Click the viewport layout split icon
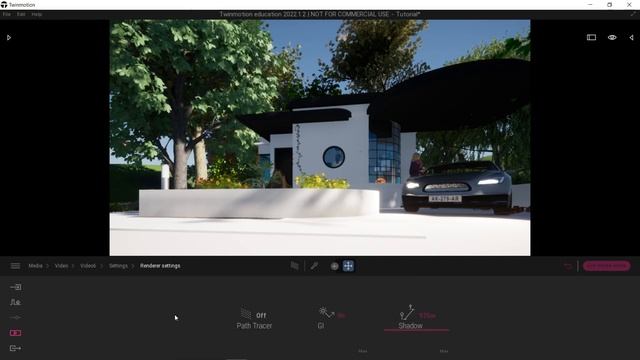This screenshot has height=360, width=640. (x=591, y=38)
